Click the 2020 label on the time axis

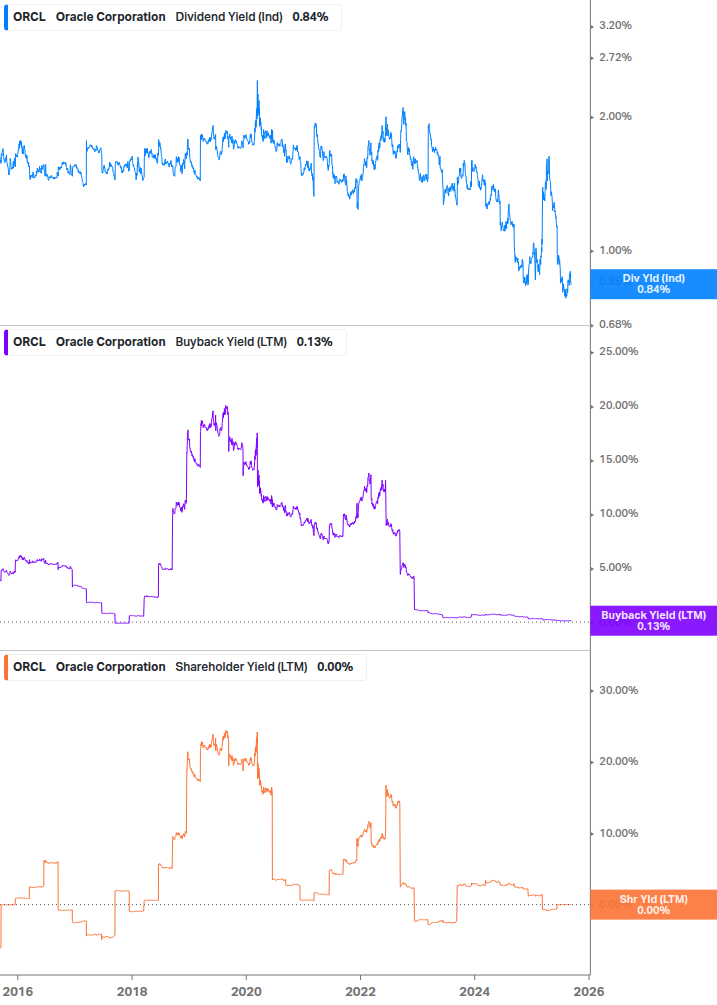(246, 992)
